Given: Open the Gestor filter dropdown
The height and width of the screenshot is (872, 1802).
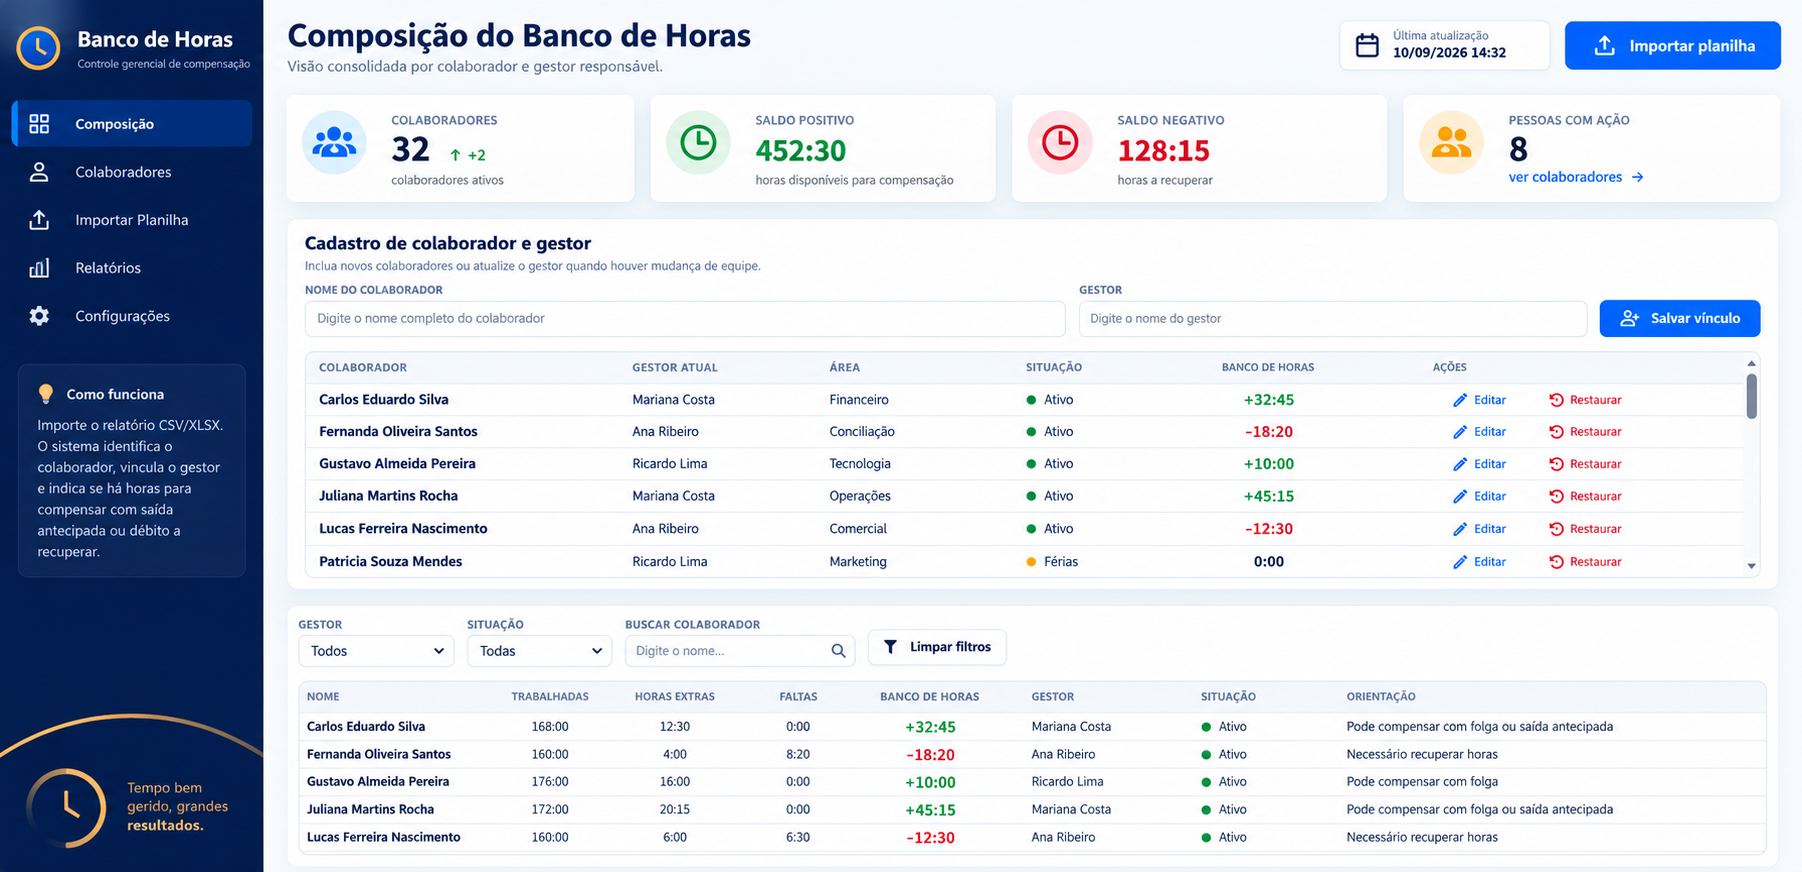Looking at the screenshot, I should 376,651.
